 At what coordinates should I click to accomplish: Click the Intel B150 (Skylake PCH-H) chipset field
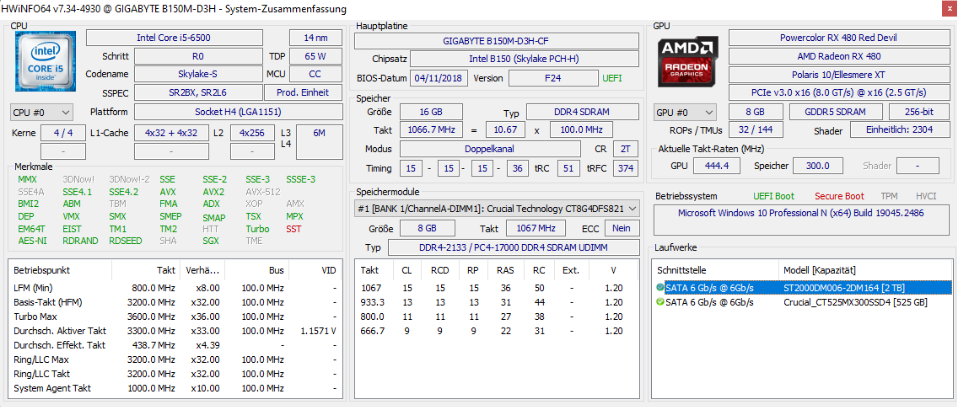pos(524,59)
